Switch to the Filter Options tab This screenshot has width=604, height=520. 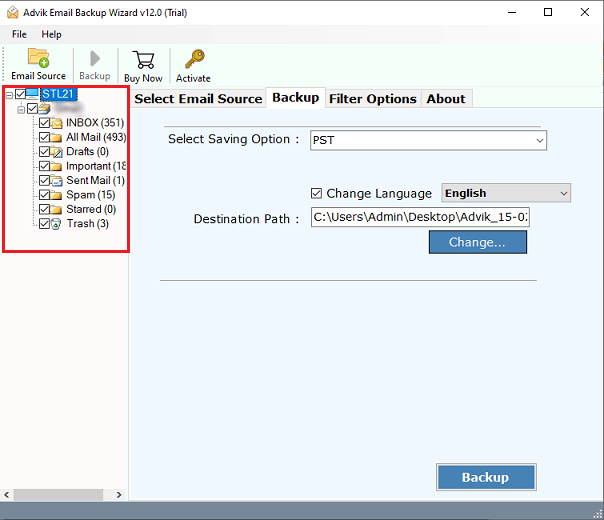[x=372, y=98]
